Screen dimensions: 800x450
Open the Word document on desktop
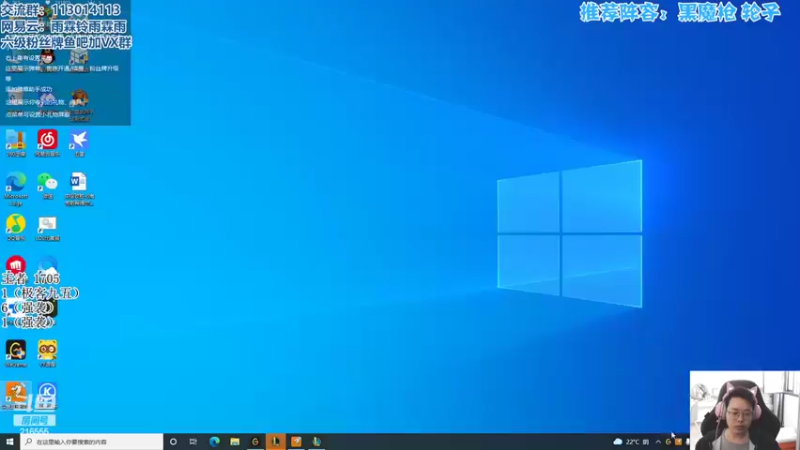coord(79,182)
